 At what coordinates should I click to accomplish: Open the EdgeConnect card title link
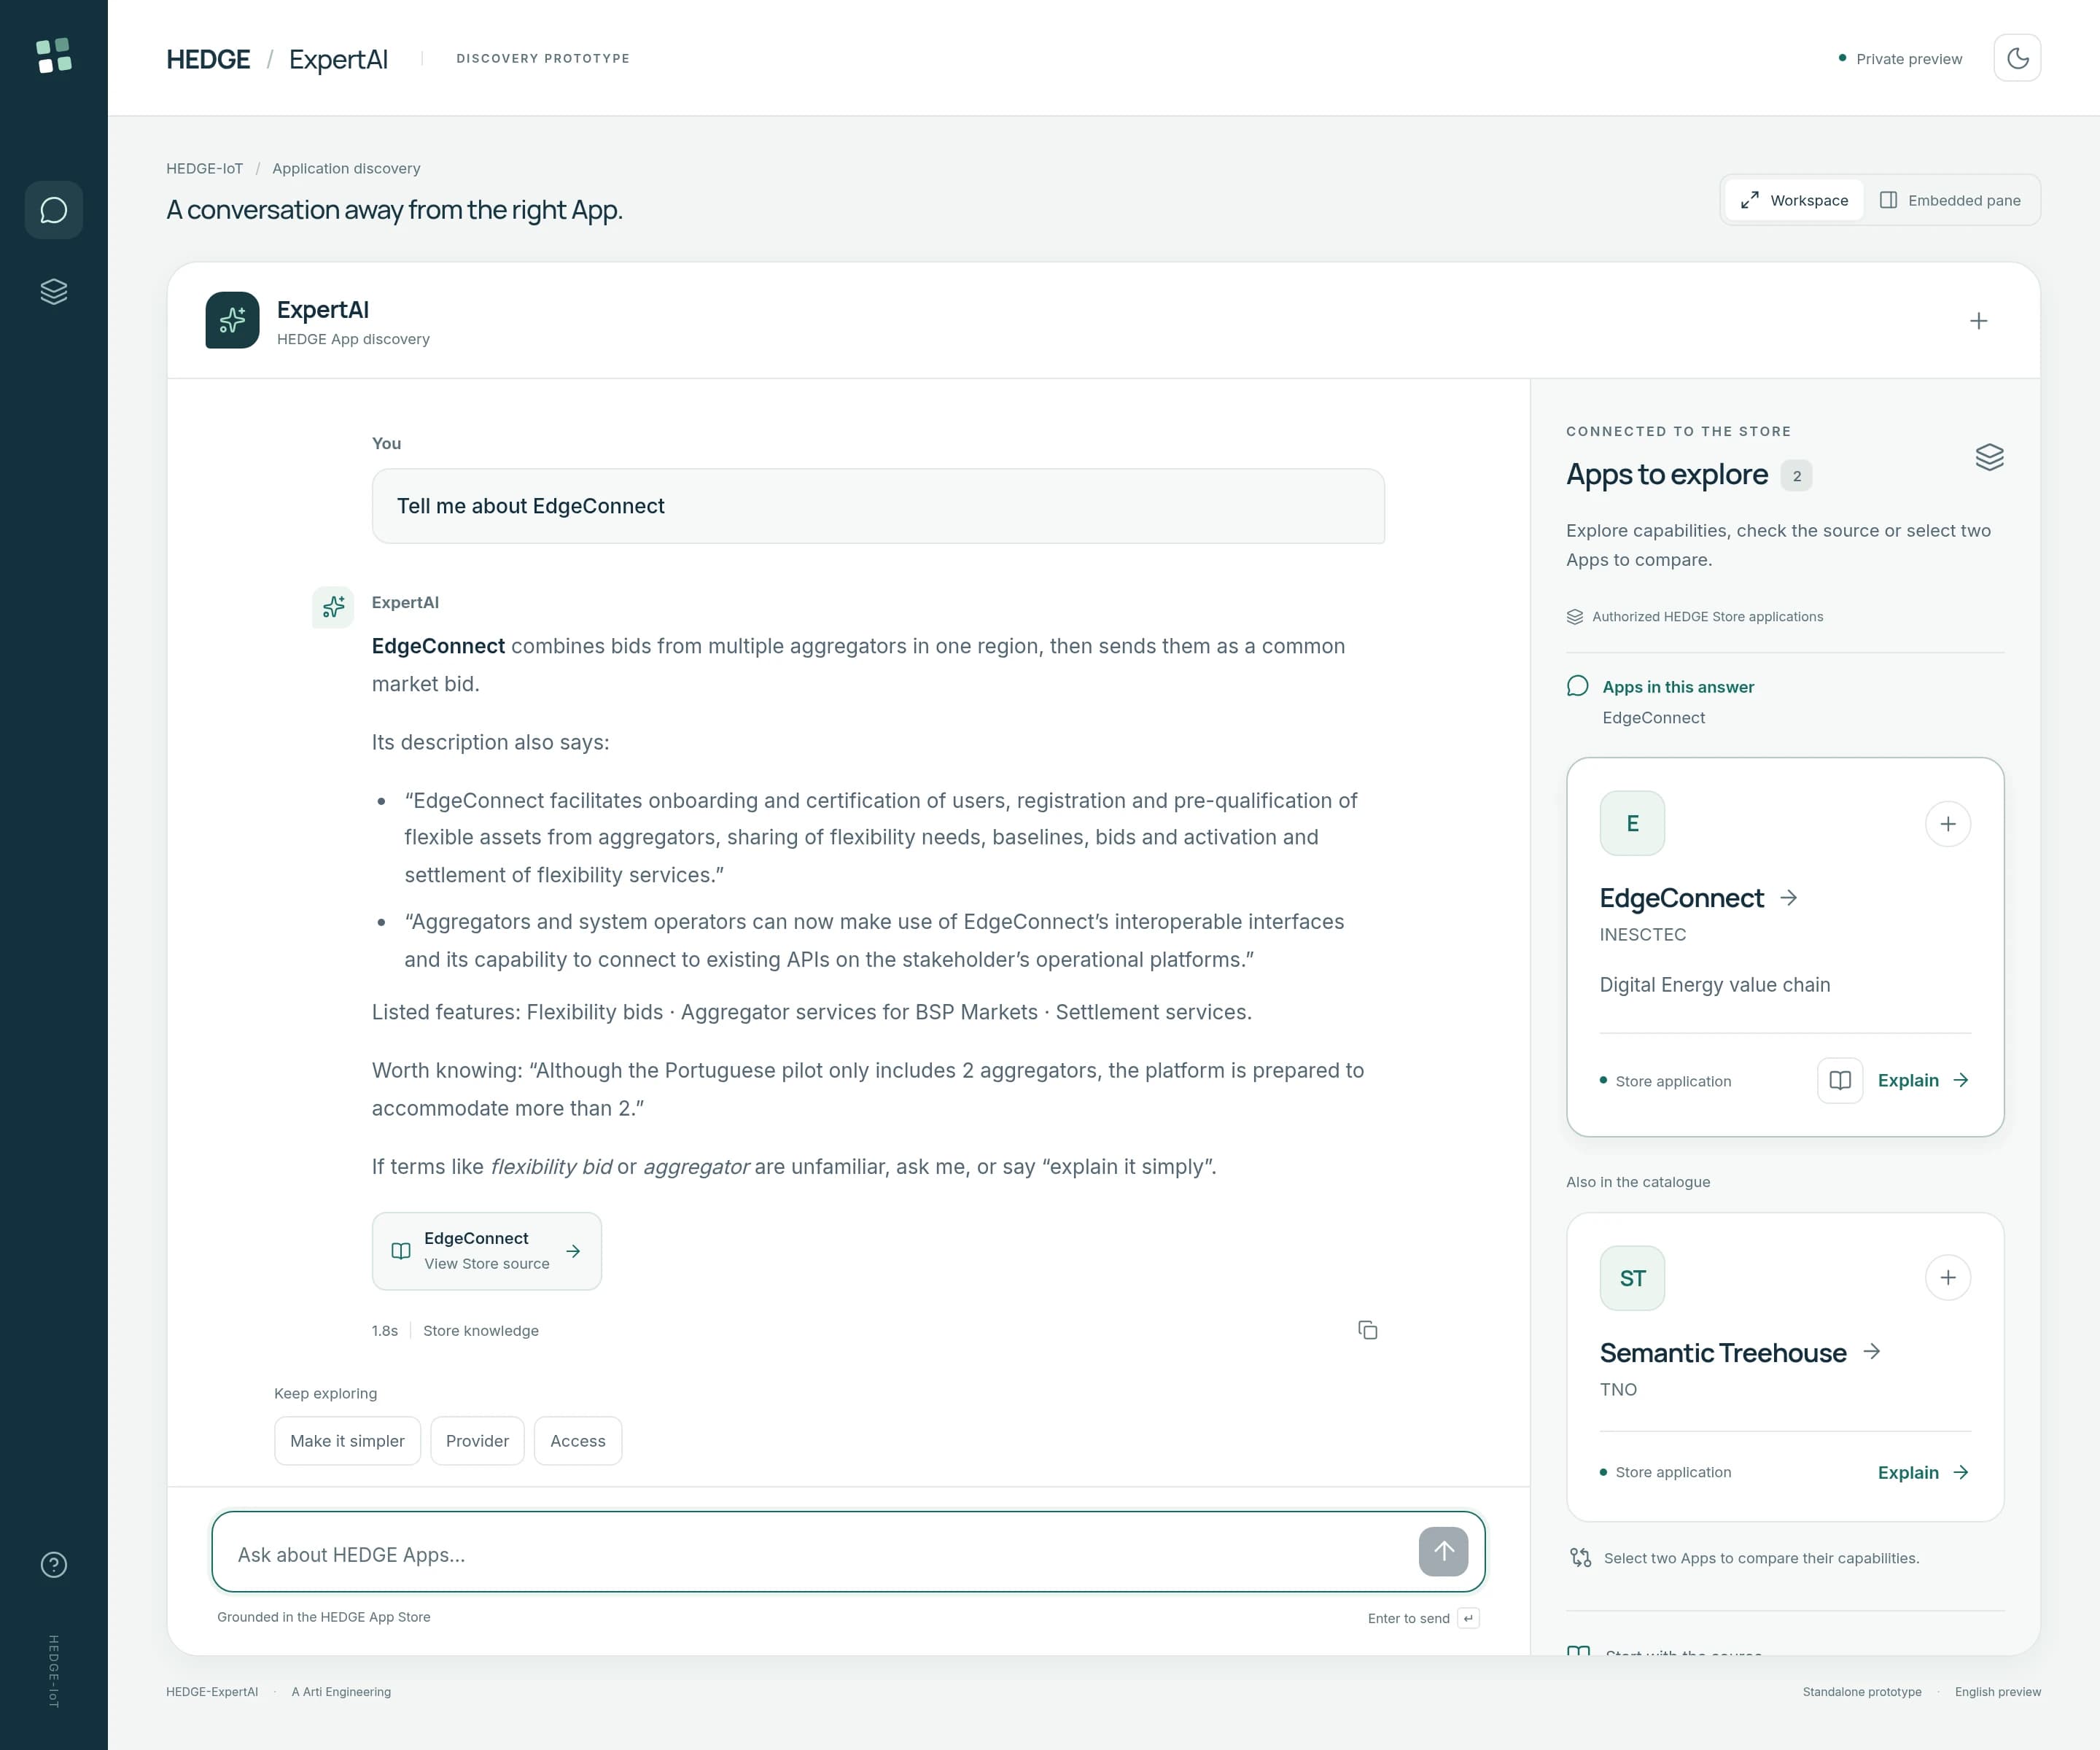point(1698,898)
